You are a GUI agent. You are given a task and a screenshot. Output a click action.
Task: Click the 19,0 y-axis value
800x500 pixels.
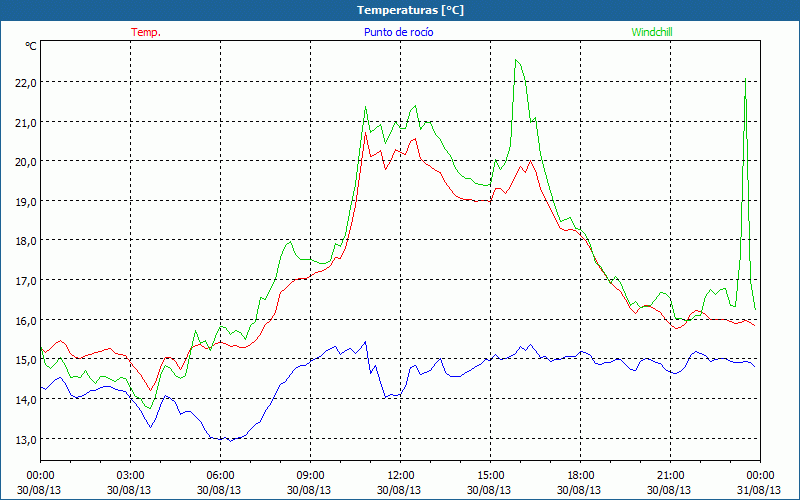[26, 201]
